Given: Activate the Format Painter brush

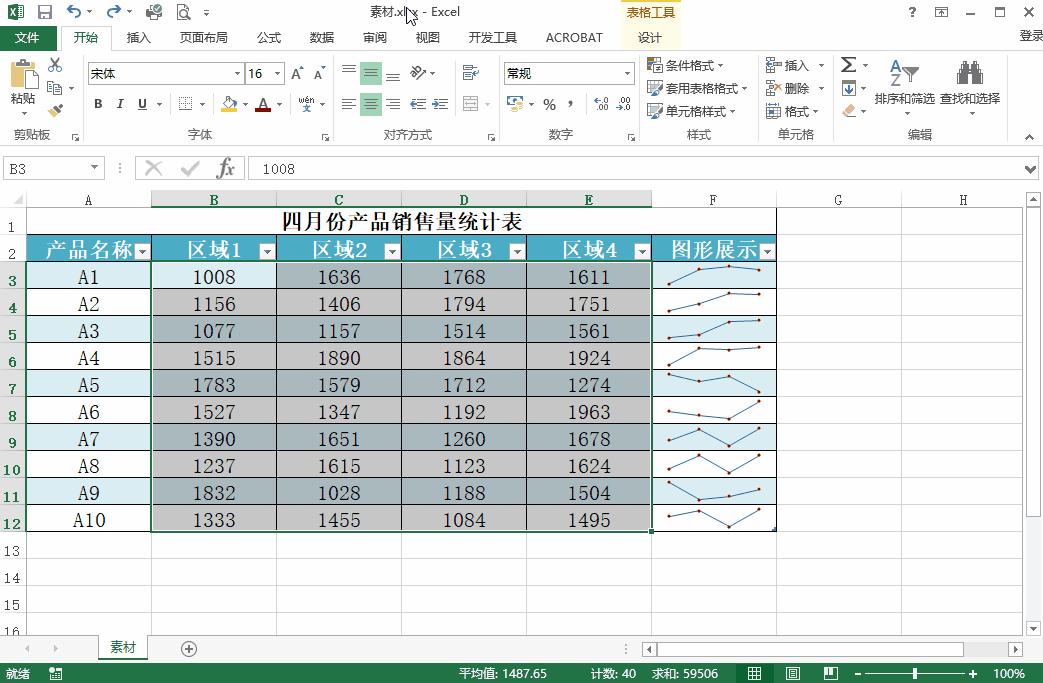Looking at the screenshot, I should pyautogui.click(x=55, y=110).
